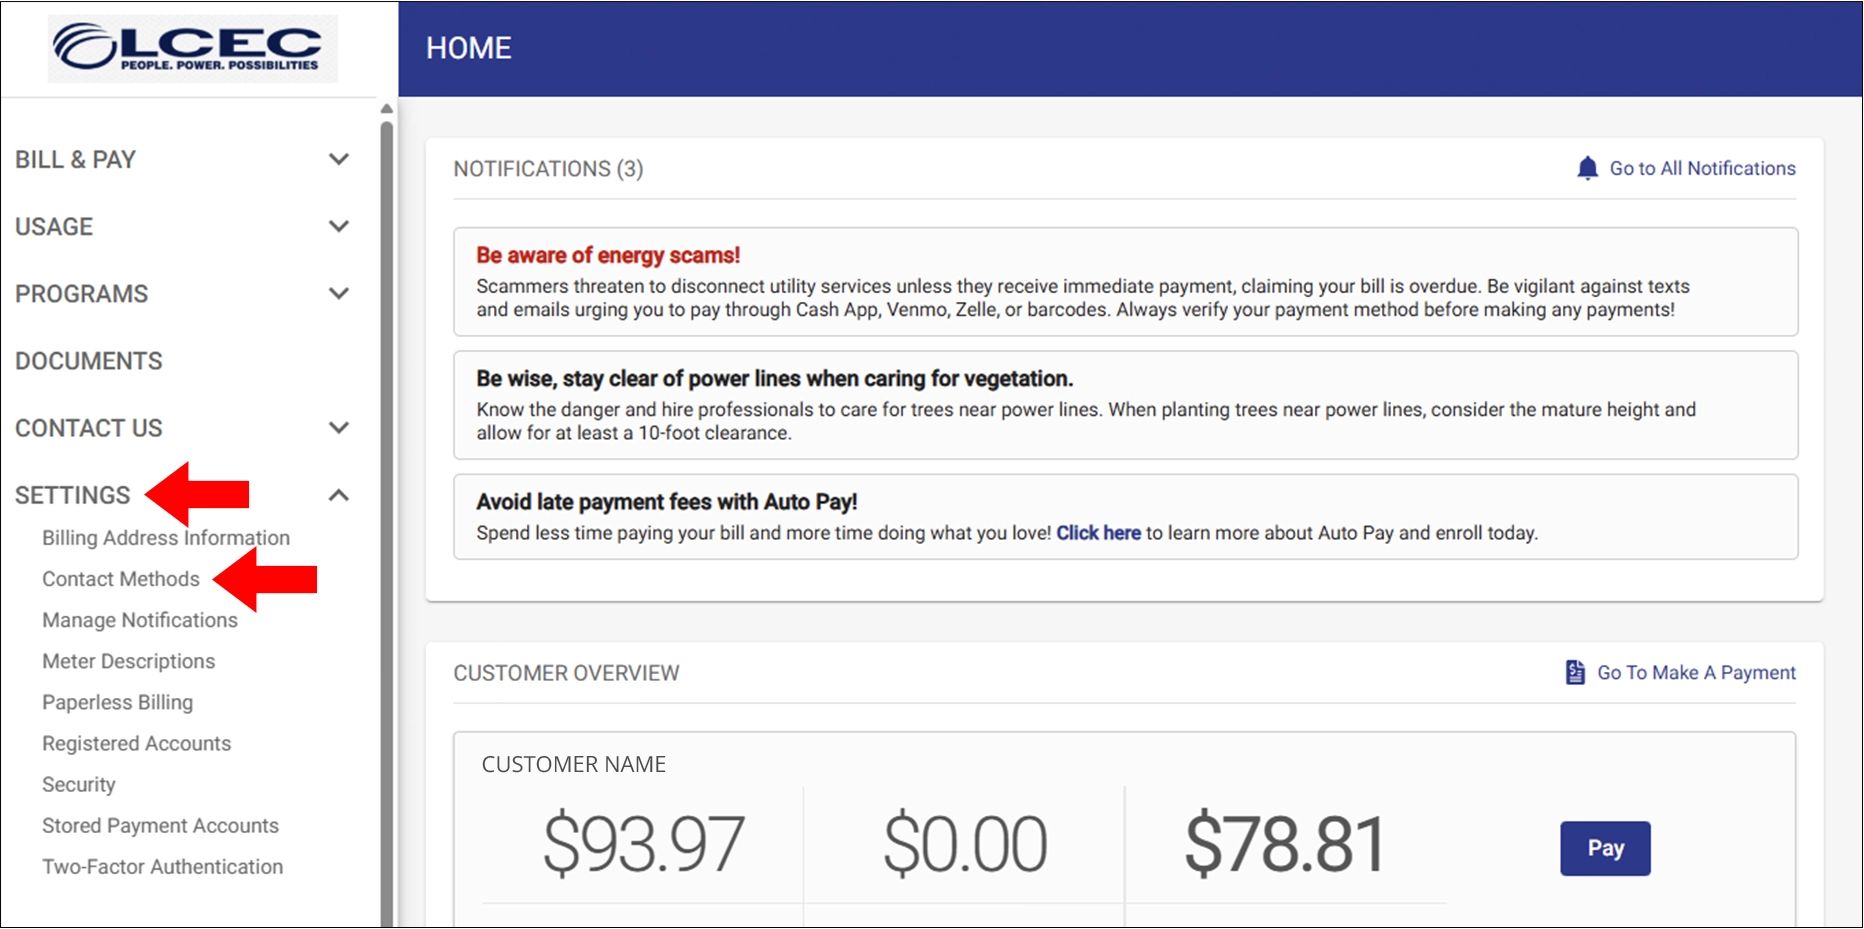Image resolution: width=1864 pixels, height=929 pixels.
Task: Click the sidebar scroll up arrow
Action: [387, 108]
